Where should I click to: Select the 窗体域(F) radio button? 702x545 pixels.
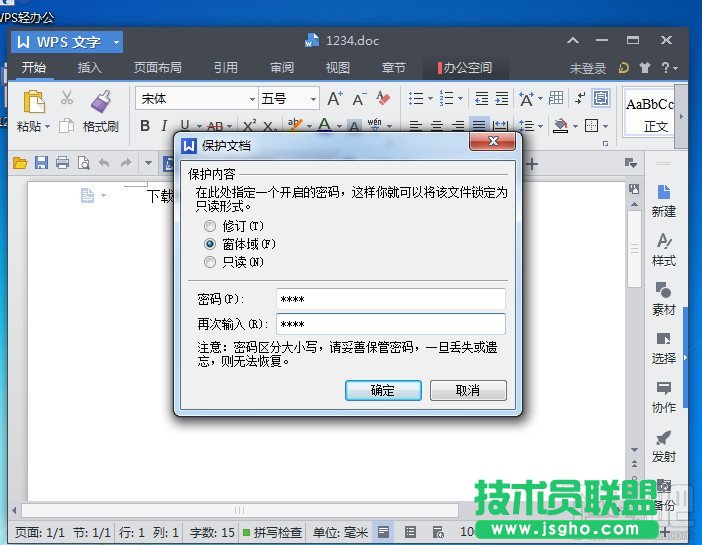click(x=210, y=244)
